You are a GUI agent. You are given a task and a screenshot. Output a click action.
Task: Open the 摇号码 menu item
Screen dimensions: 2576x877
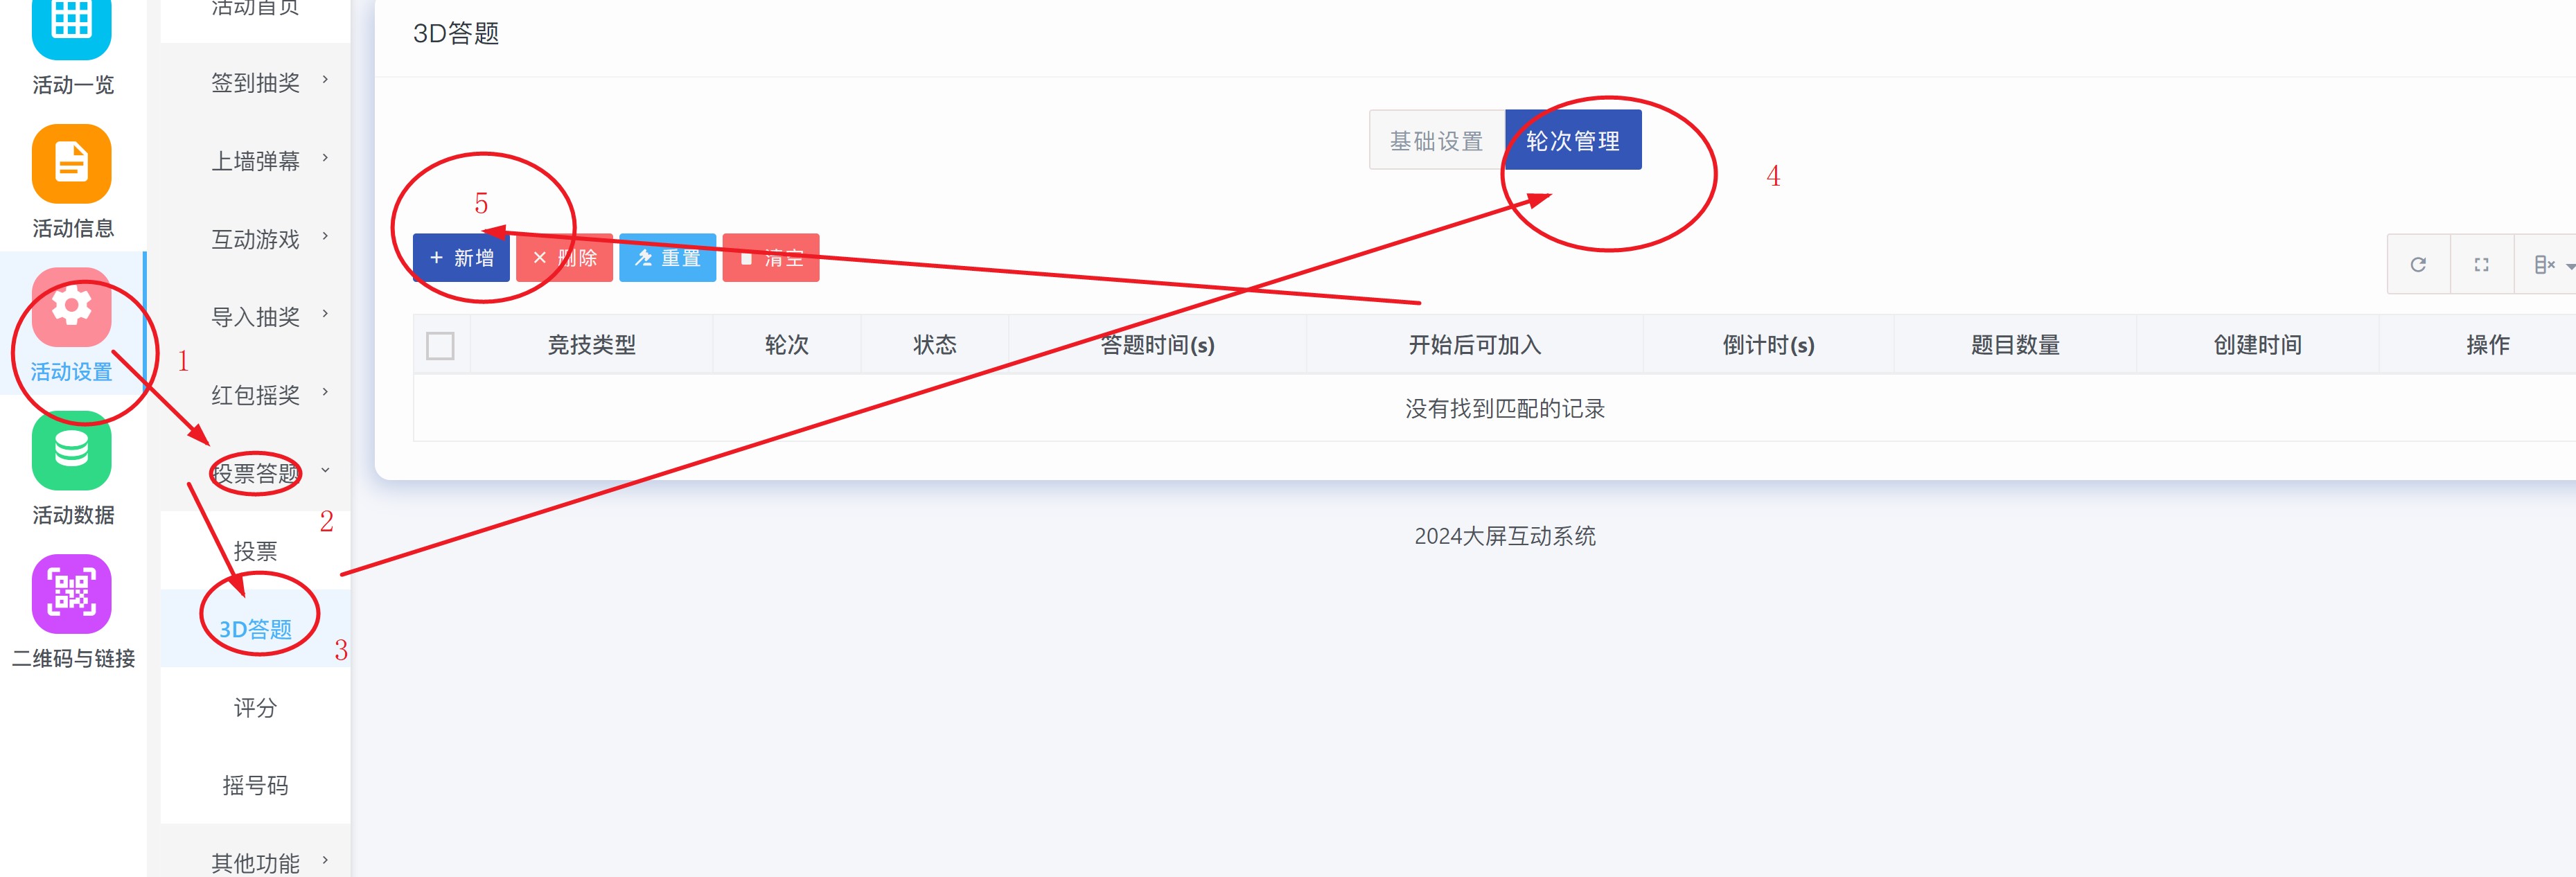coord(255,786)
